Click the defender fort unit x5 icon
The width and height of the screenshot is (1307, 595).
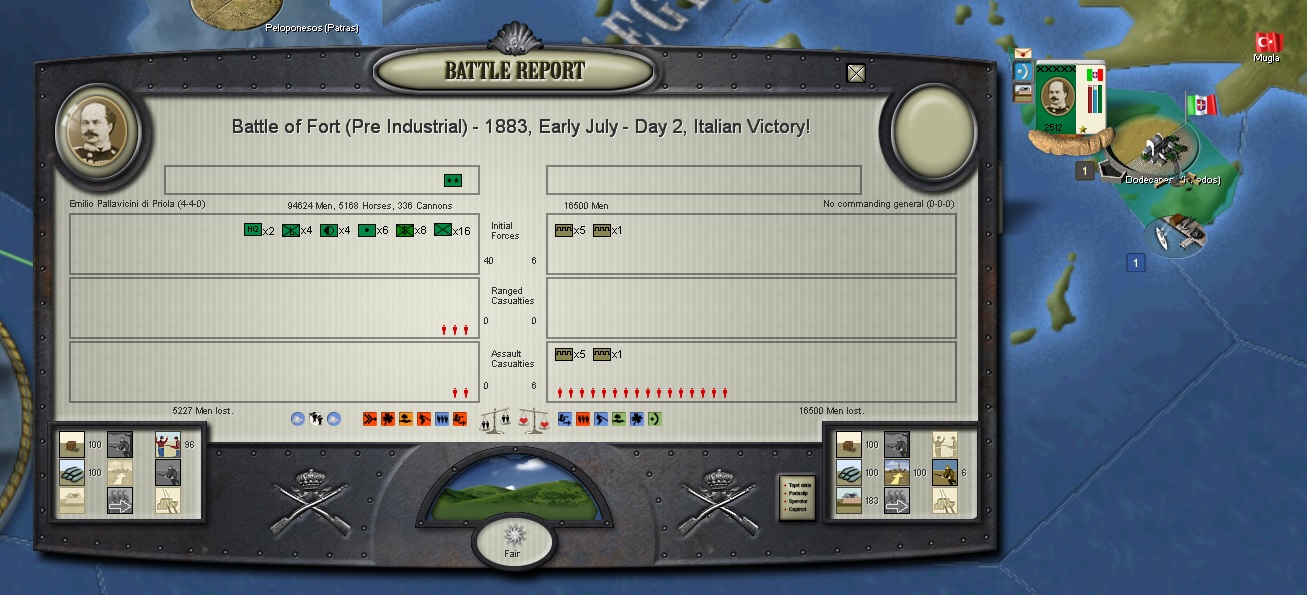pyautogui.click(x=564, y=230)
